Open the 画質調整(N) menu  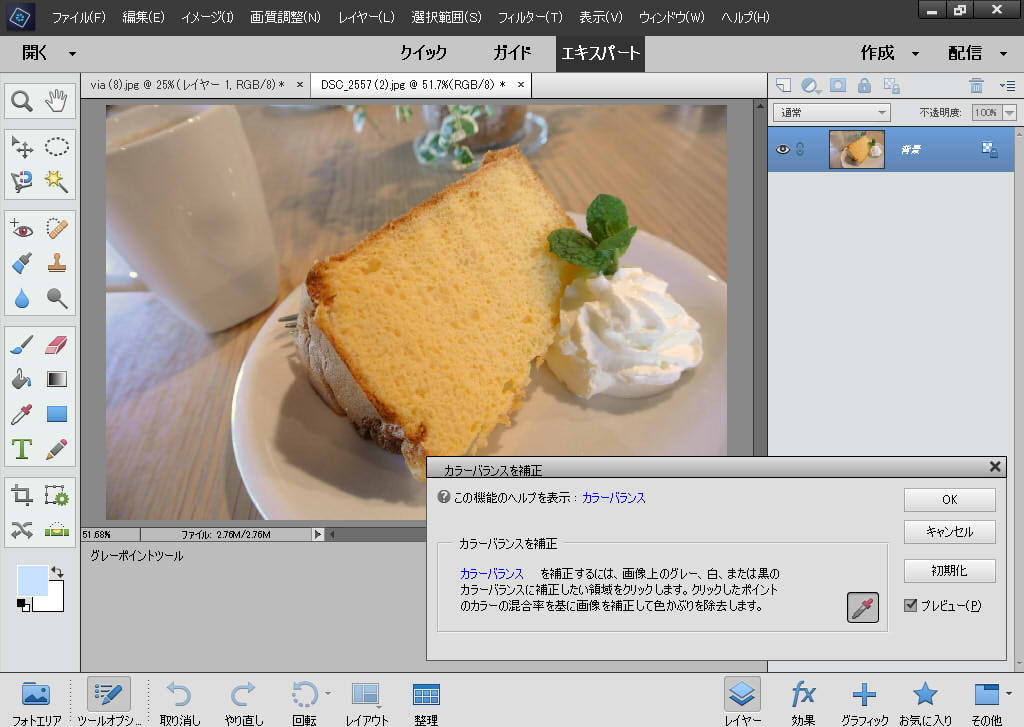[285, 18]
